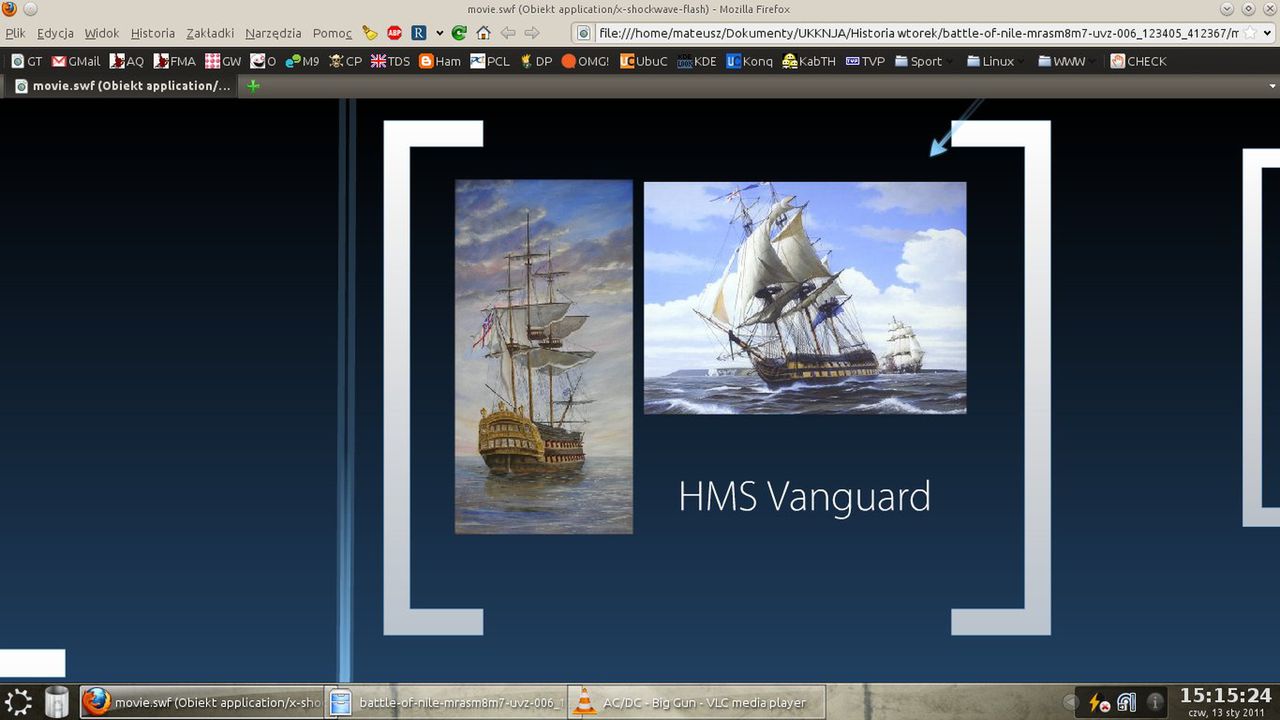Open the Konq bookmark

(749, 61)
